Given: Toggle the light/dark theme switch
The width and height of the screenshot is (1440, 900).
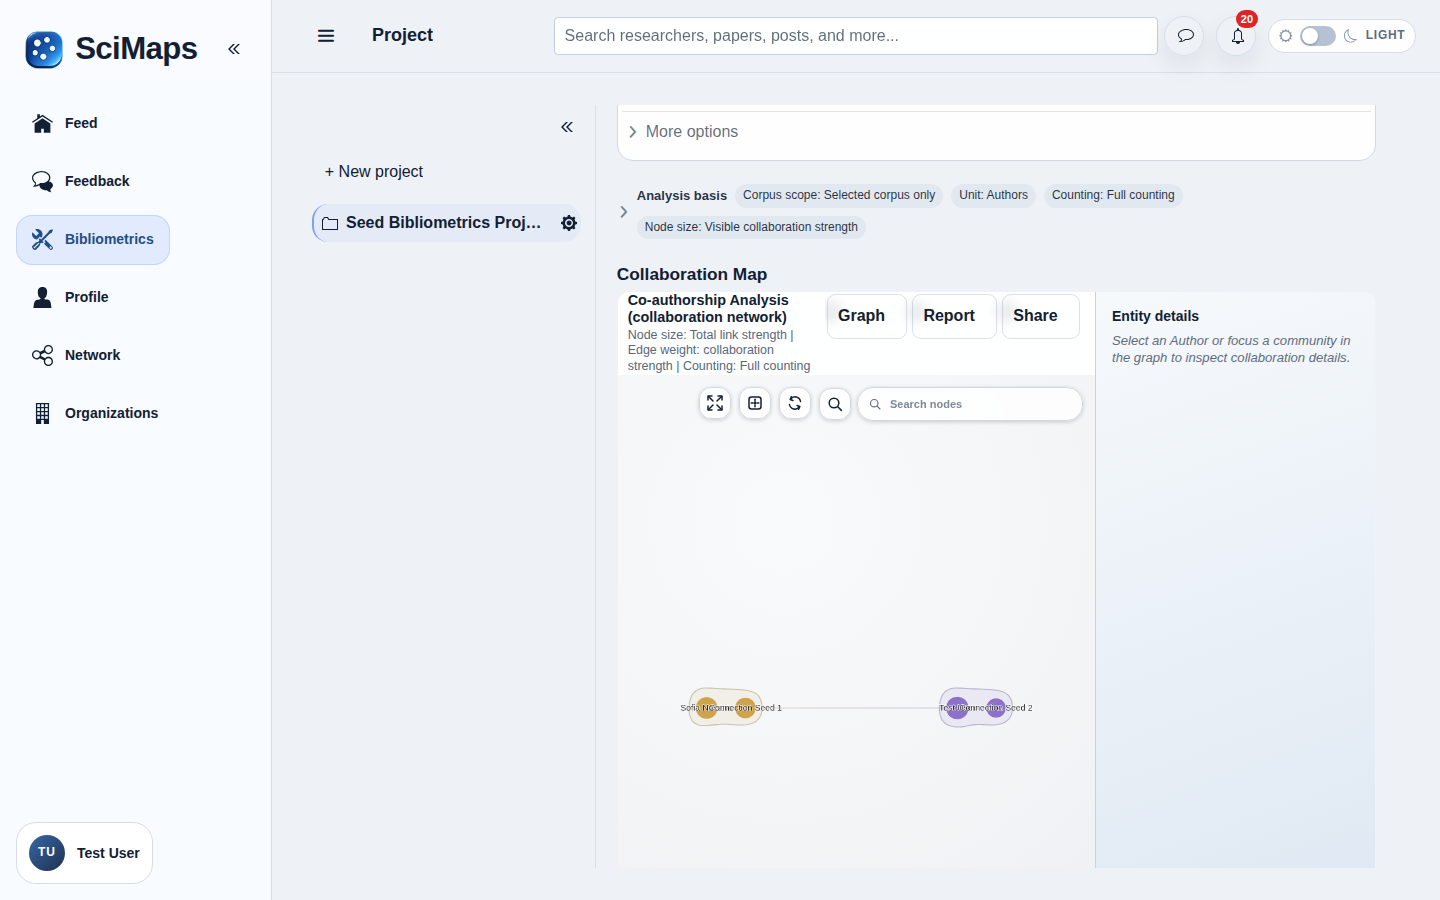Looking at the screenshot, I should click(1317, 36).
